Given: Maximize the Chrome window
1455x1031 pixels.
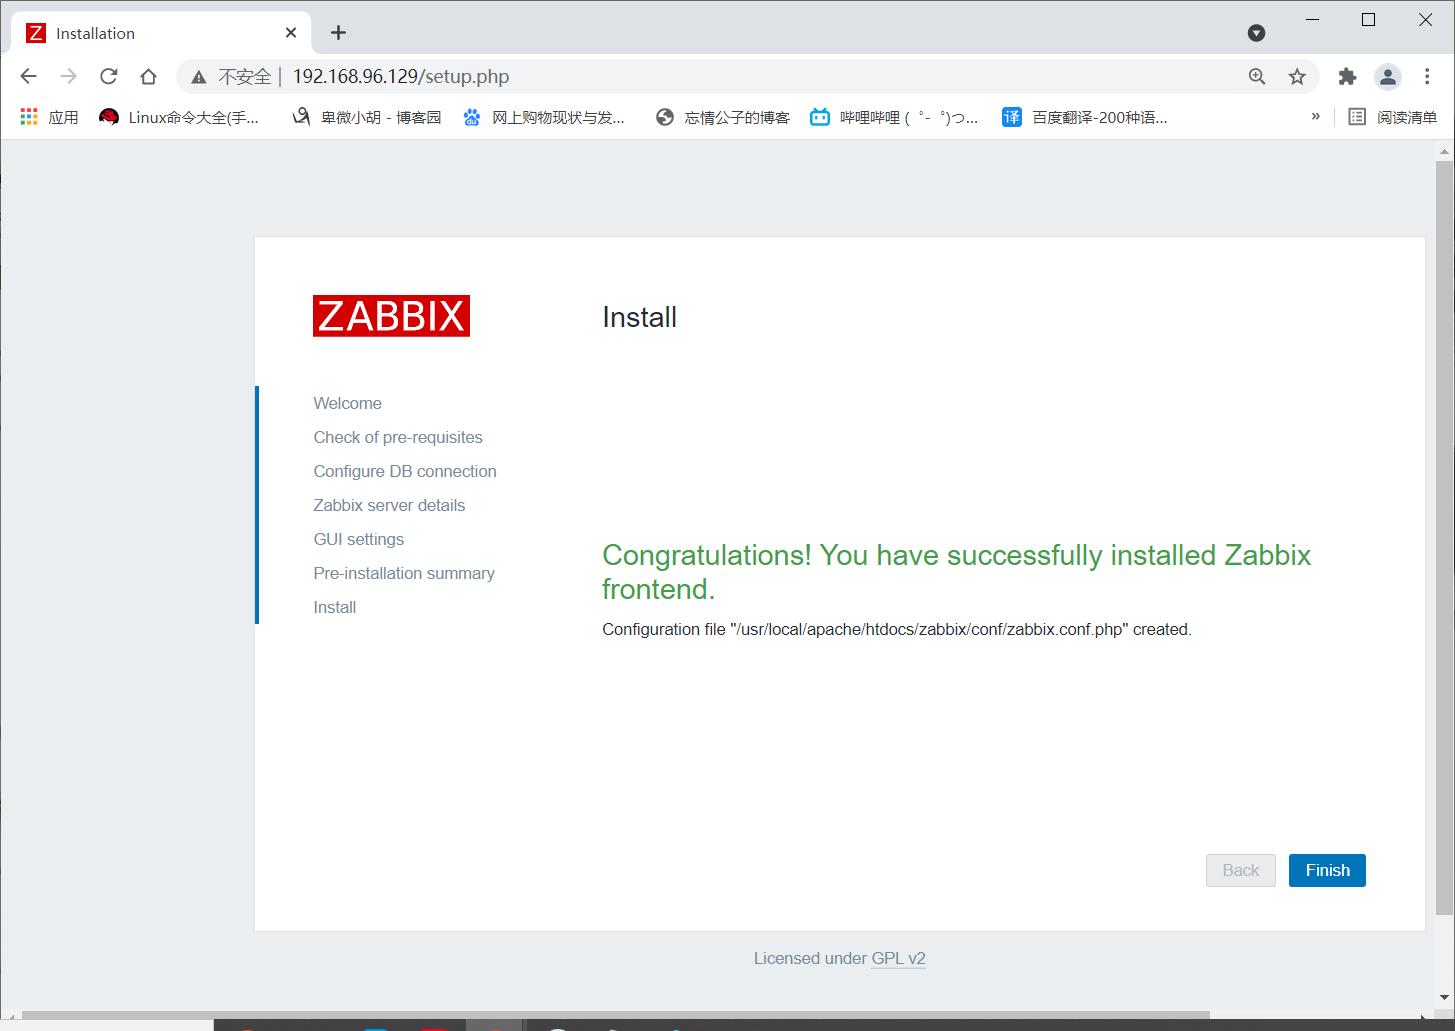Looking at the screenshot, I should click(x=1369, y=20).
